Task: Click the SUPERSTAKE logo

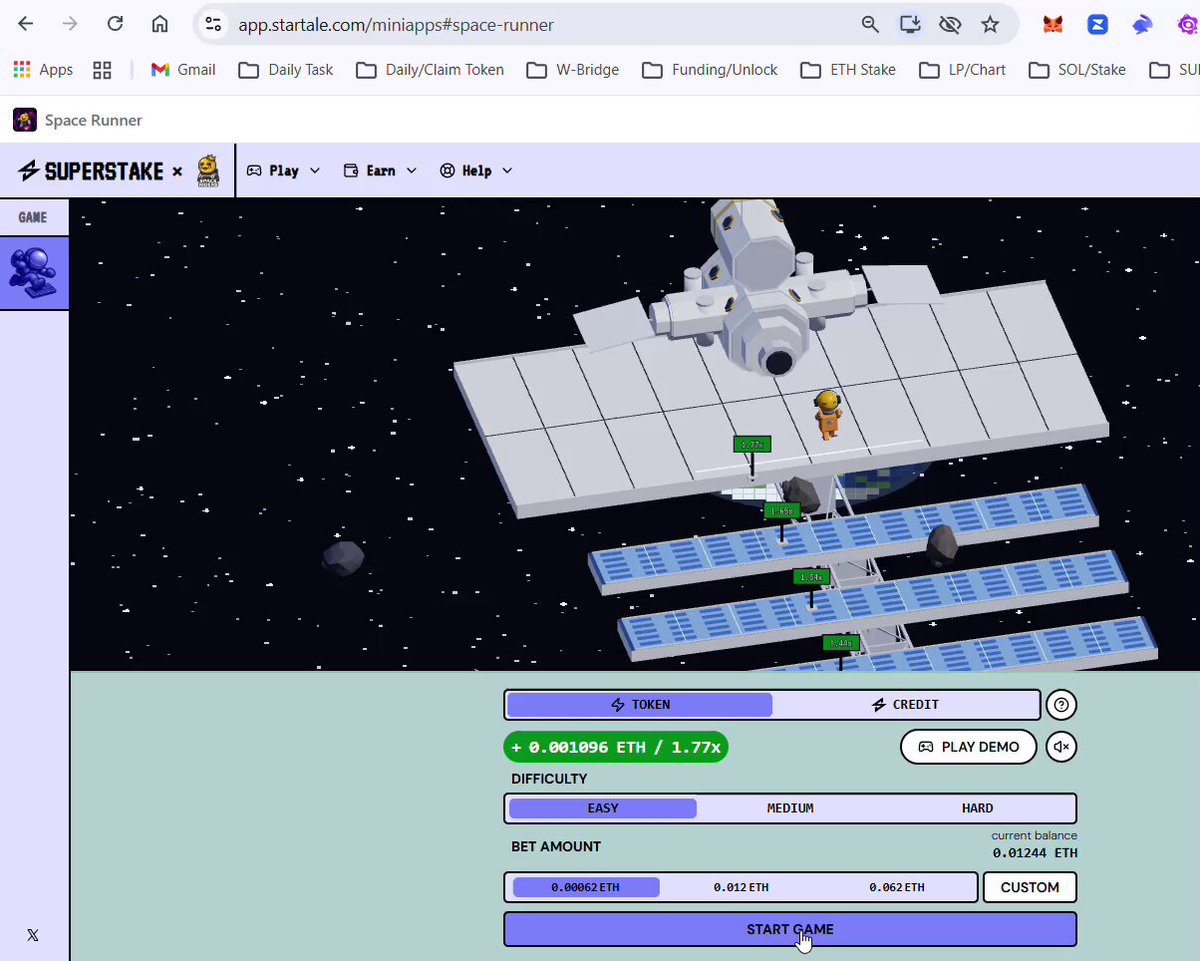Action: [x=91, y=171]
